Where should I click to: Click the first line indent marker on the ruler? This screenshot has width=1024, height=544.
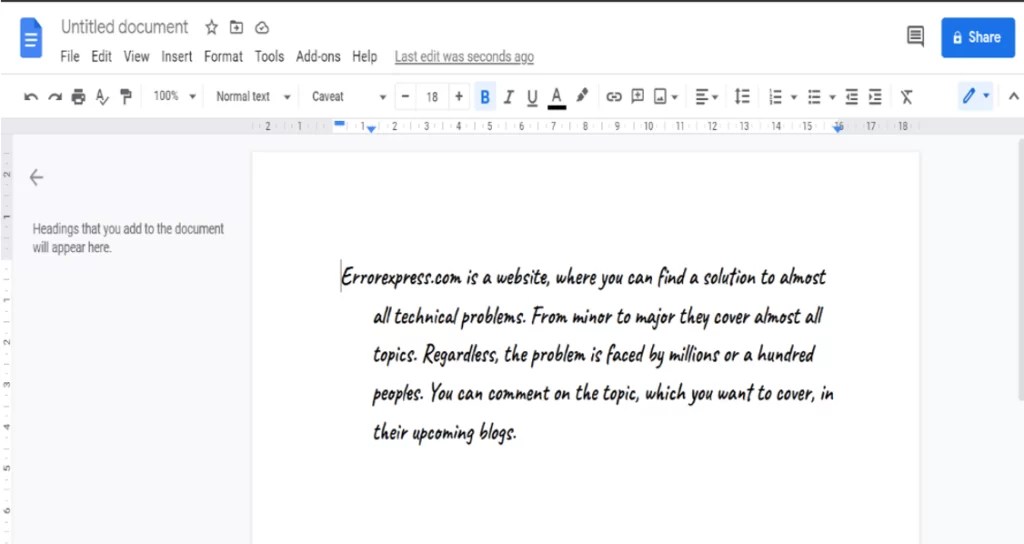[x=339, y=123]
